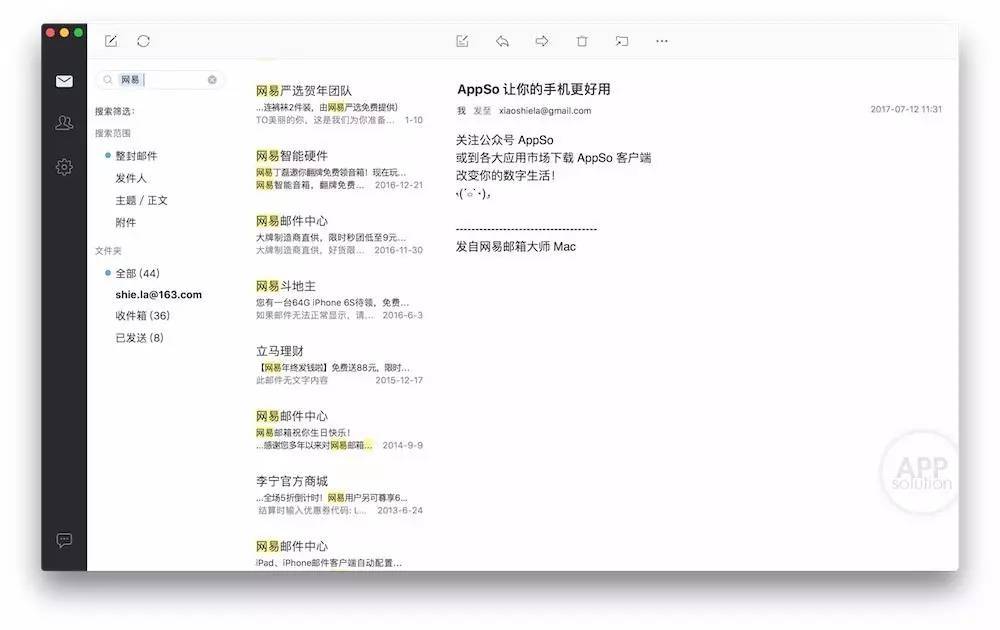Screen dimensions: 1000x630
Task: Refresh the mailbox
Action: coord(143,41)
